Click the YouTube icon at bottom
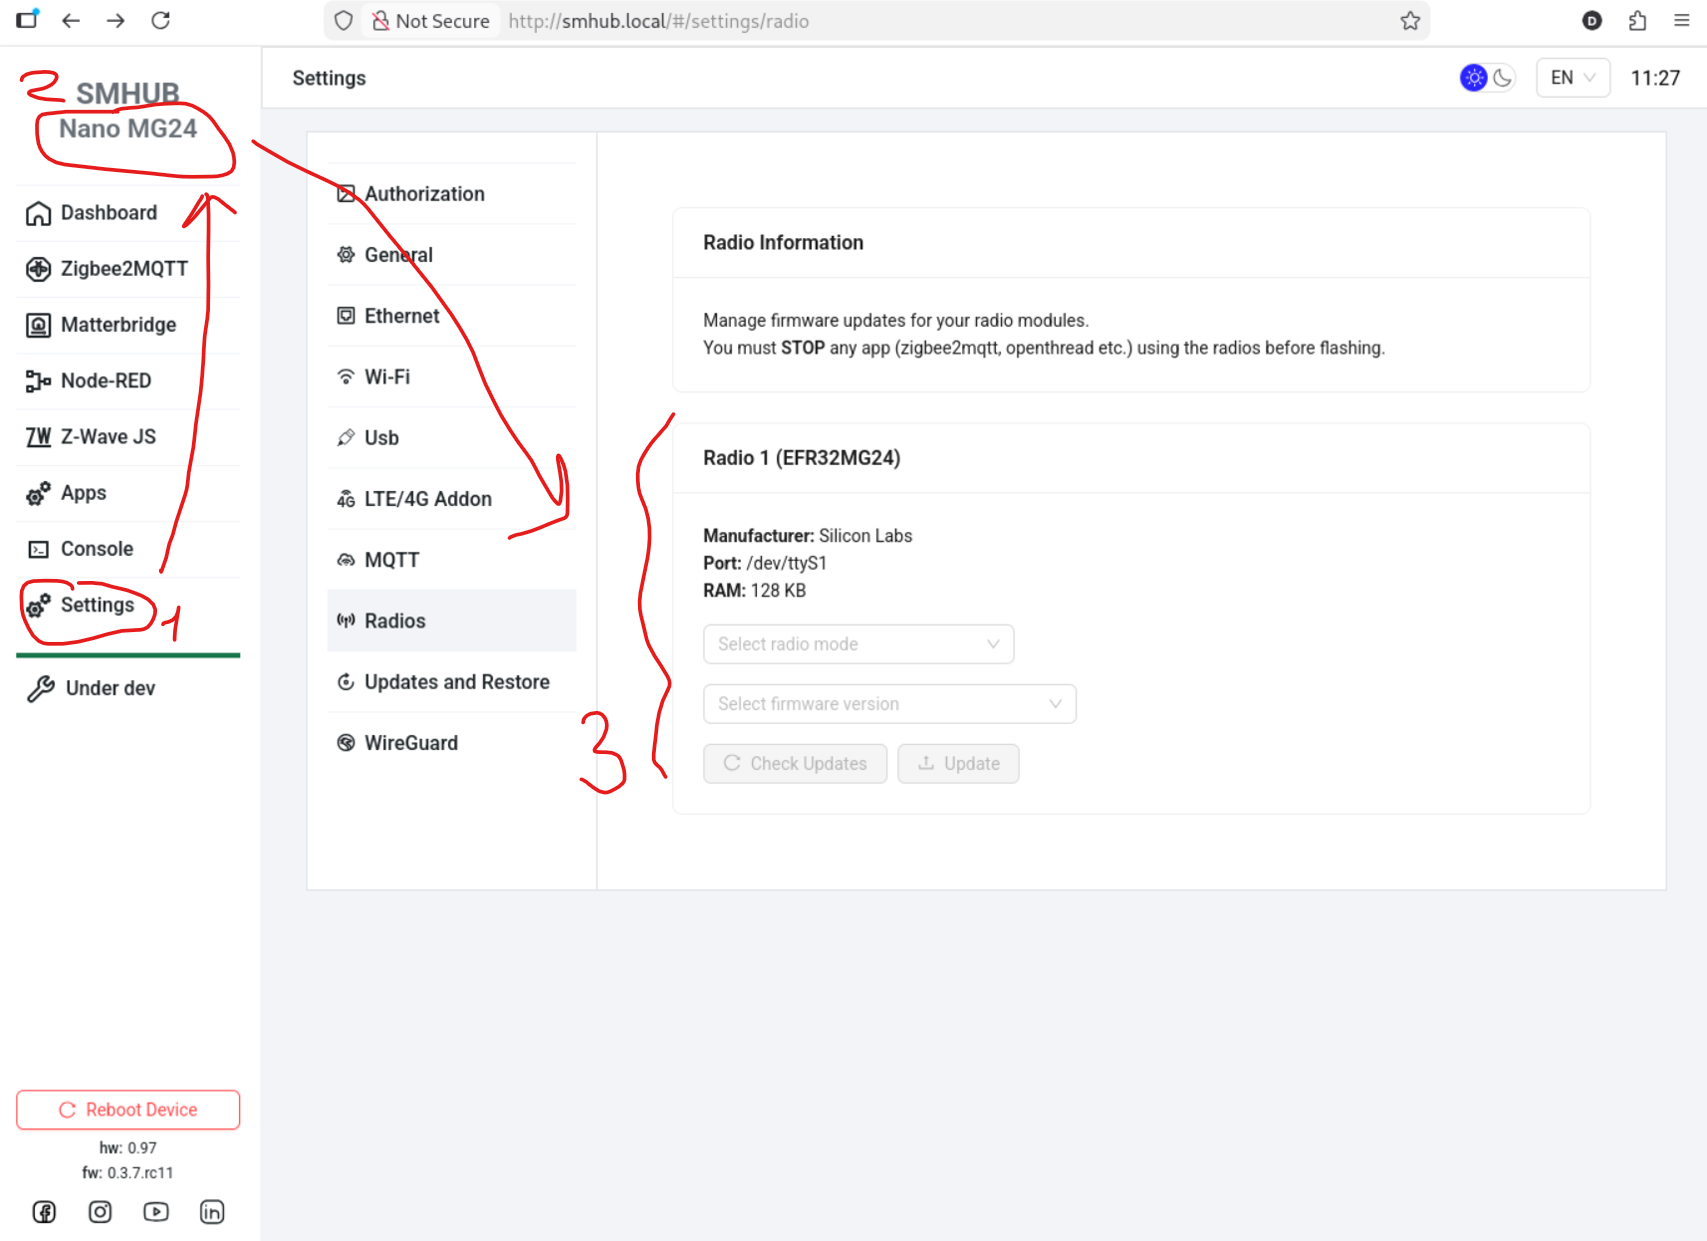Screen dimensions: 1707x1241 156,1212
